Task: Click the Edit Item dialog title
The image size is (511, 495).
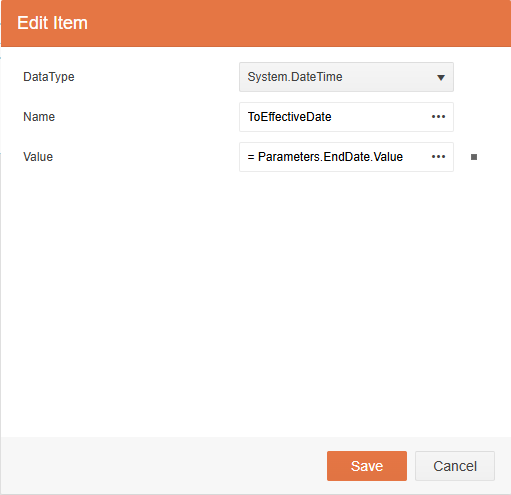Action: (52, 23)
